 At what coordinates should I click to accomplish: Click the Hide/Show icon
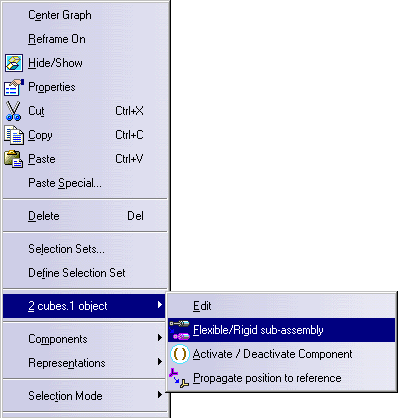point(14,63)
